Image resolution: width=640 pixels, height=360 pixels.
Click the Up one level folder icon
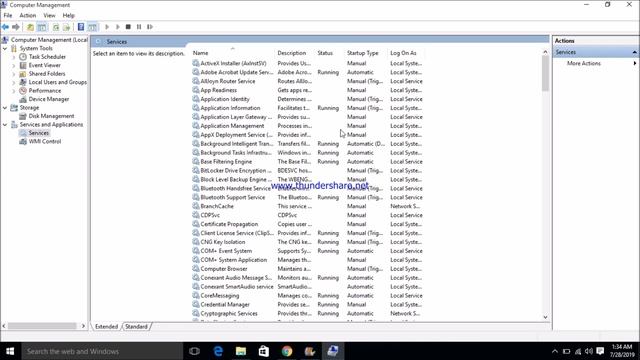[x=30, y=27]
